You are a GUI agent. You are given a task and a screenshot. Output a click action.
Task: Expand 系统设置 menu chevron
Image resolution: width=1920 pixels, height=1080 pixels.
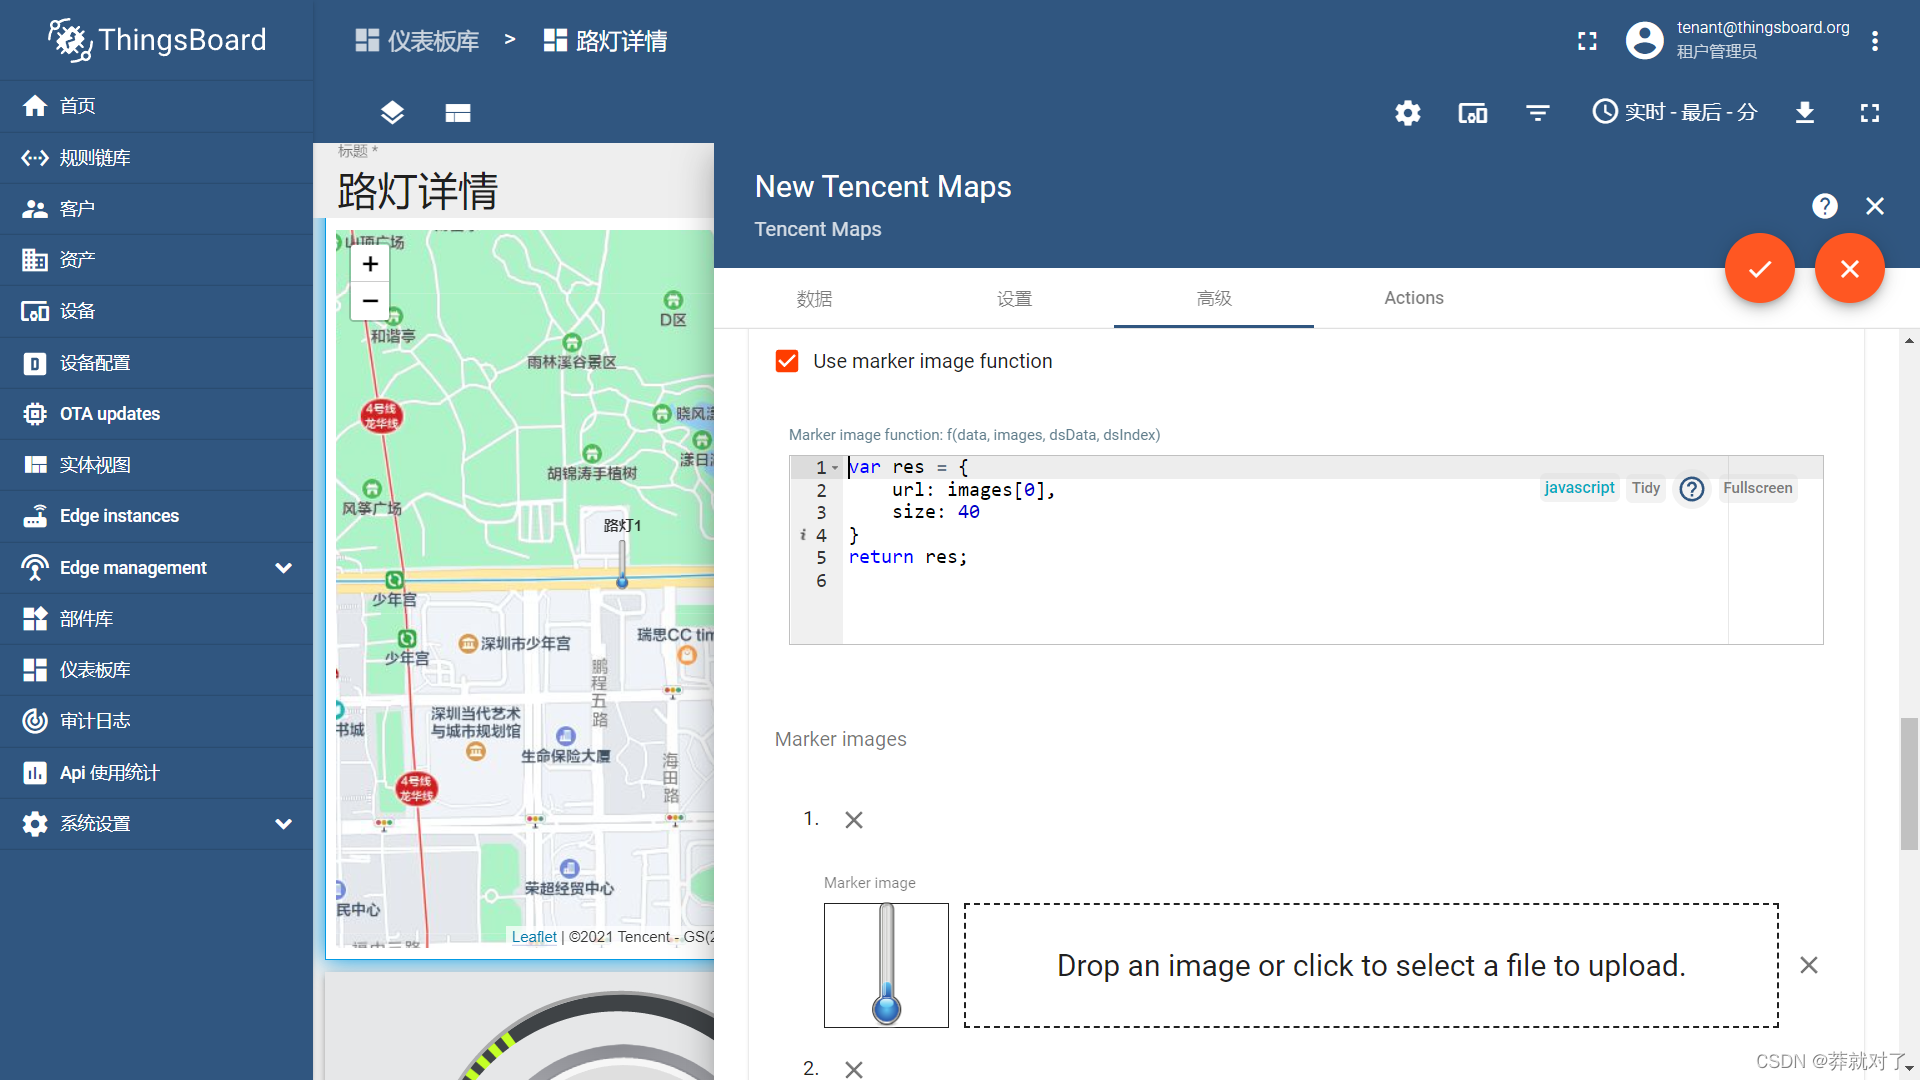(283, 824)
